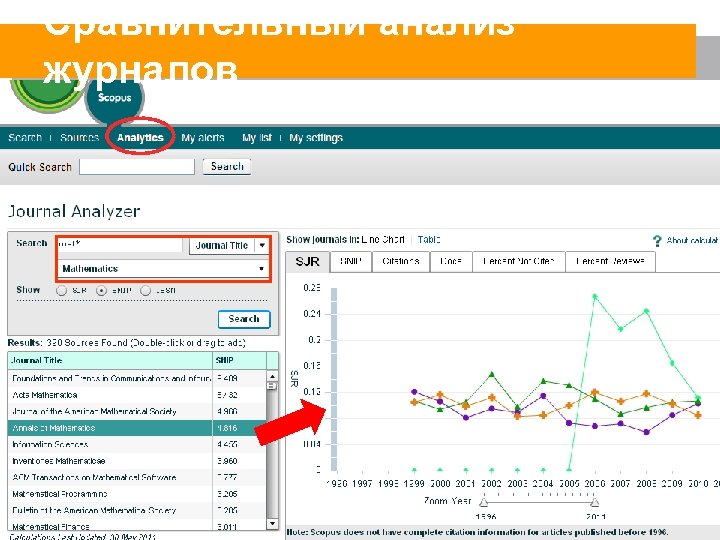Open the Mathematics subject area dropdown
720x540 pixels.
coord(163,269)
